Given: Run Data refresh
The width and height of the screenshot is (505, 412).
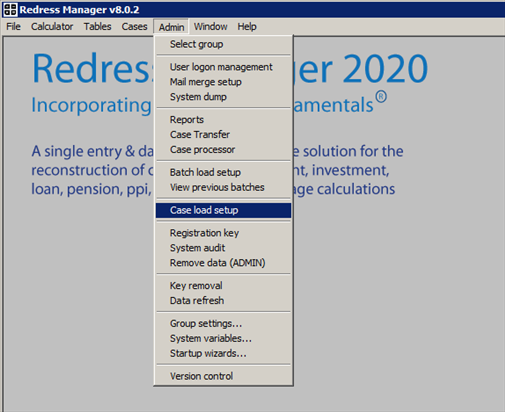Looking at the screenshot, I should [x=223, y=300].
